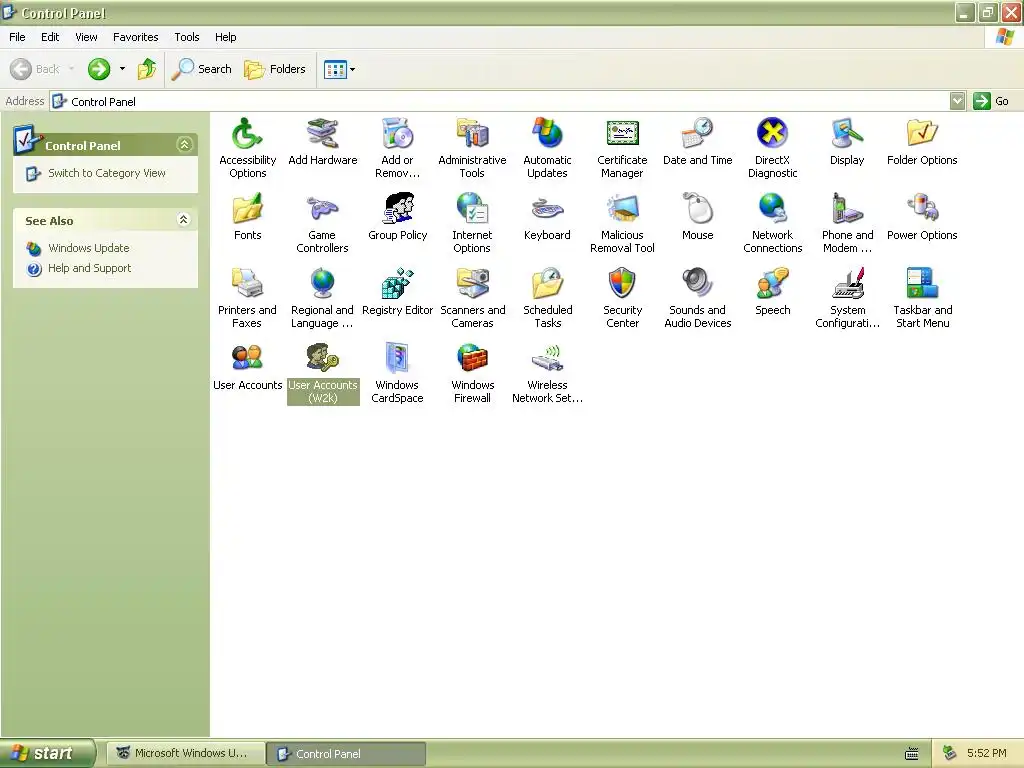
Task: Select Registry Editor icon
Action: pos(397,284)
